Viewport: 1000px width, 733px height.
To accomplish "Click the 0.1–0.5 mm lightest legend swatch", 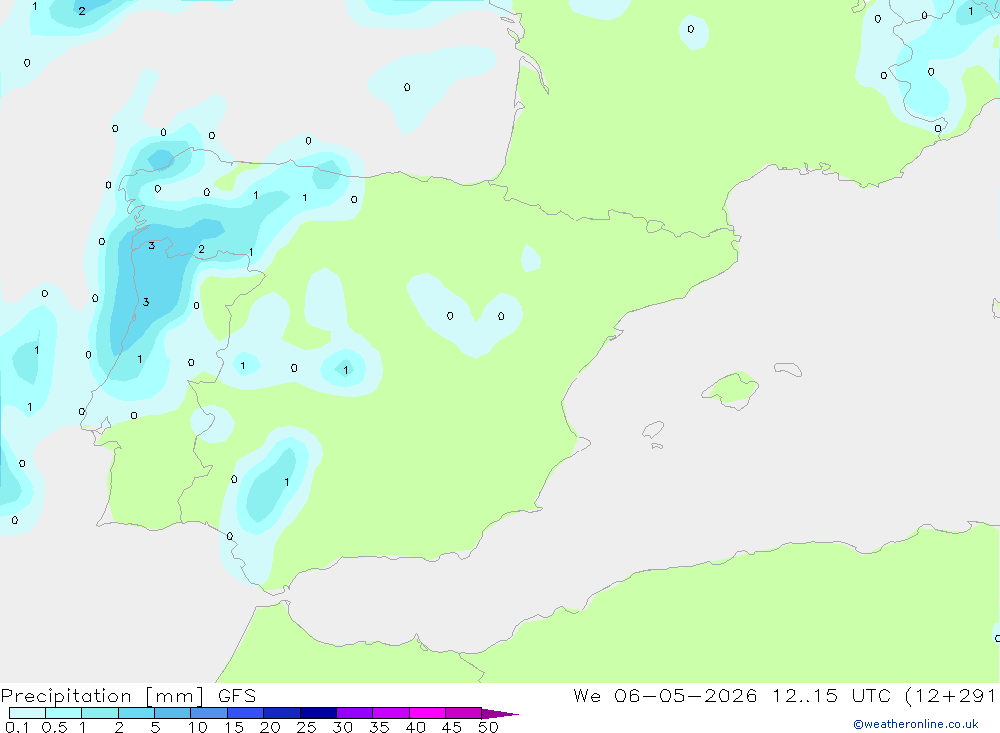I will pyautogui.click(x=27, y=713).
